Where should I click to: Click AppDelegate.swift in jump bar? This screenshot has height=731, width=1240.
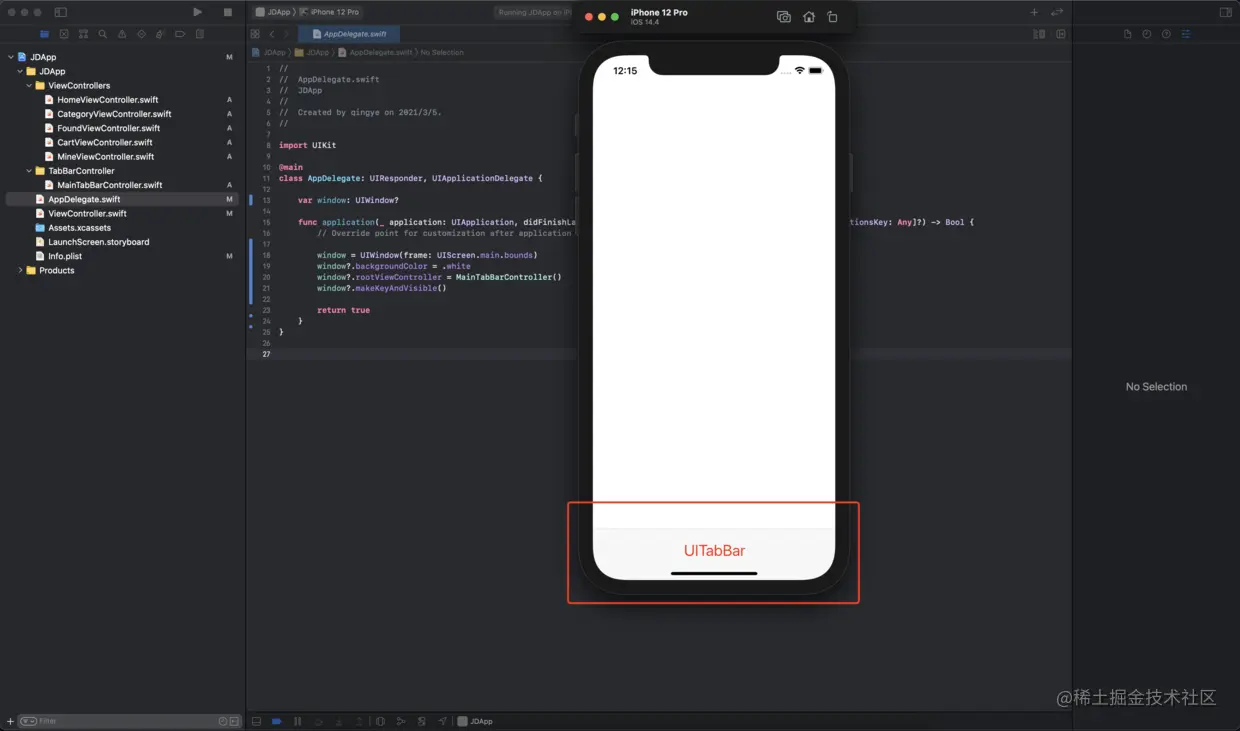(x=375, y=52)
